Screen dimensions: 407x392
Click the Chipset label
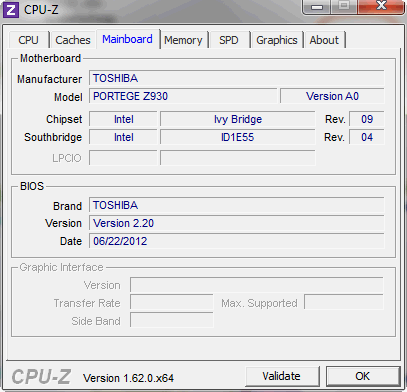(64, 119)
